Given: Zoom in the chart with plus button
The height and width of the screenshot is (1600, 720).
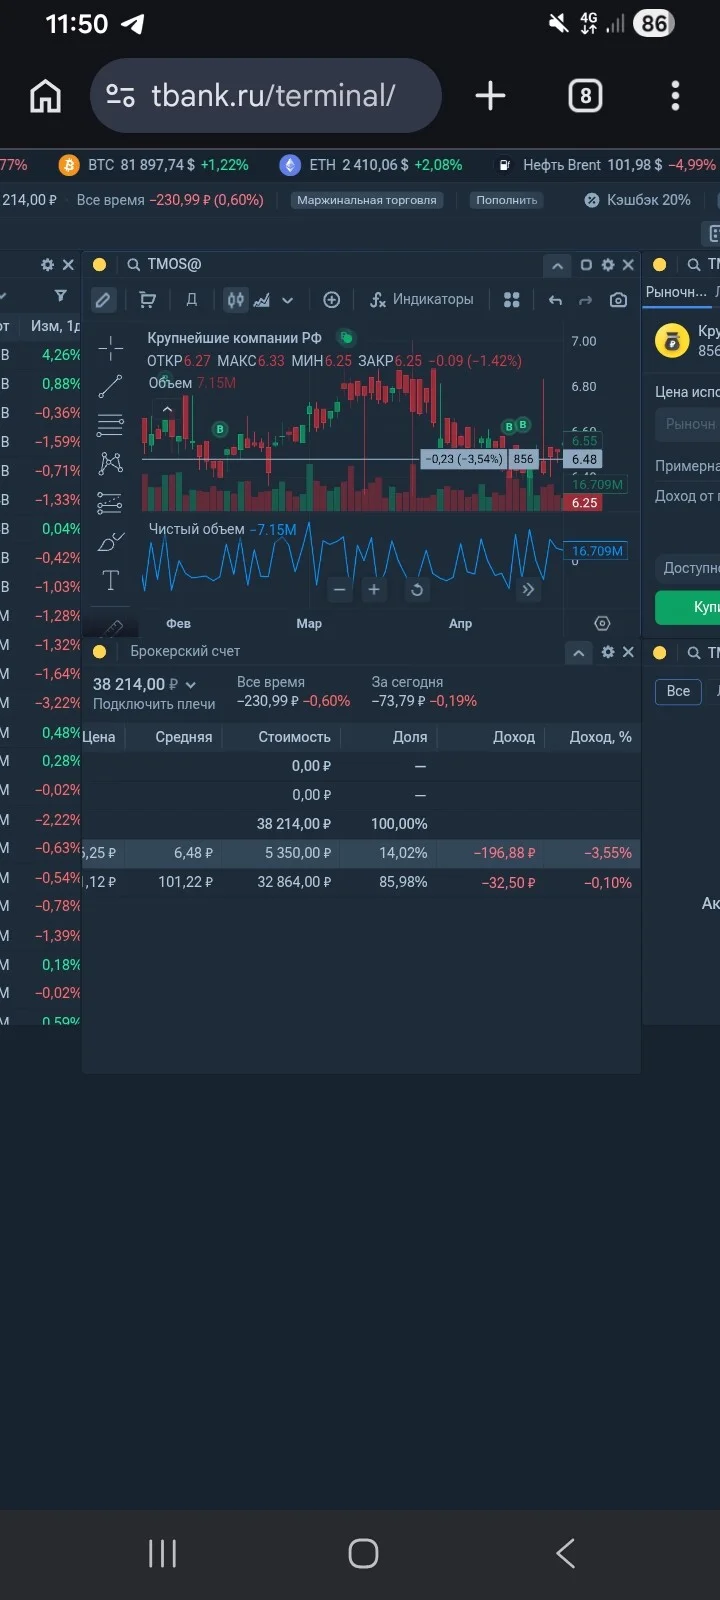Looking at the screenshot, I should pyautogui.click(x=374, y=590).
